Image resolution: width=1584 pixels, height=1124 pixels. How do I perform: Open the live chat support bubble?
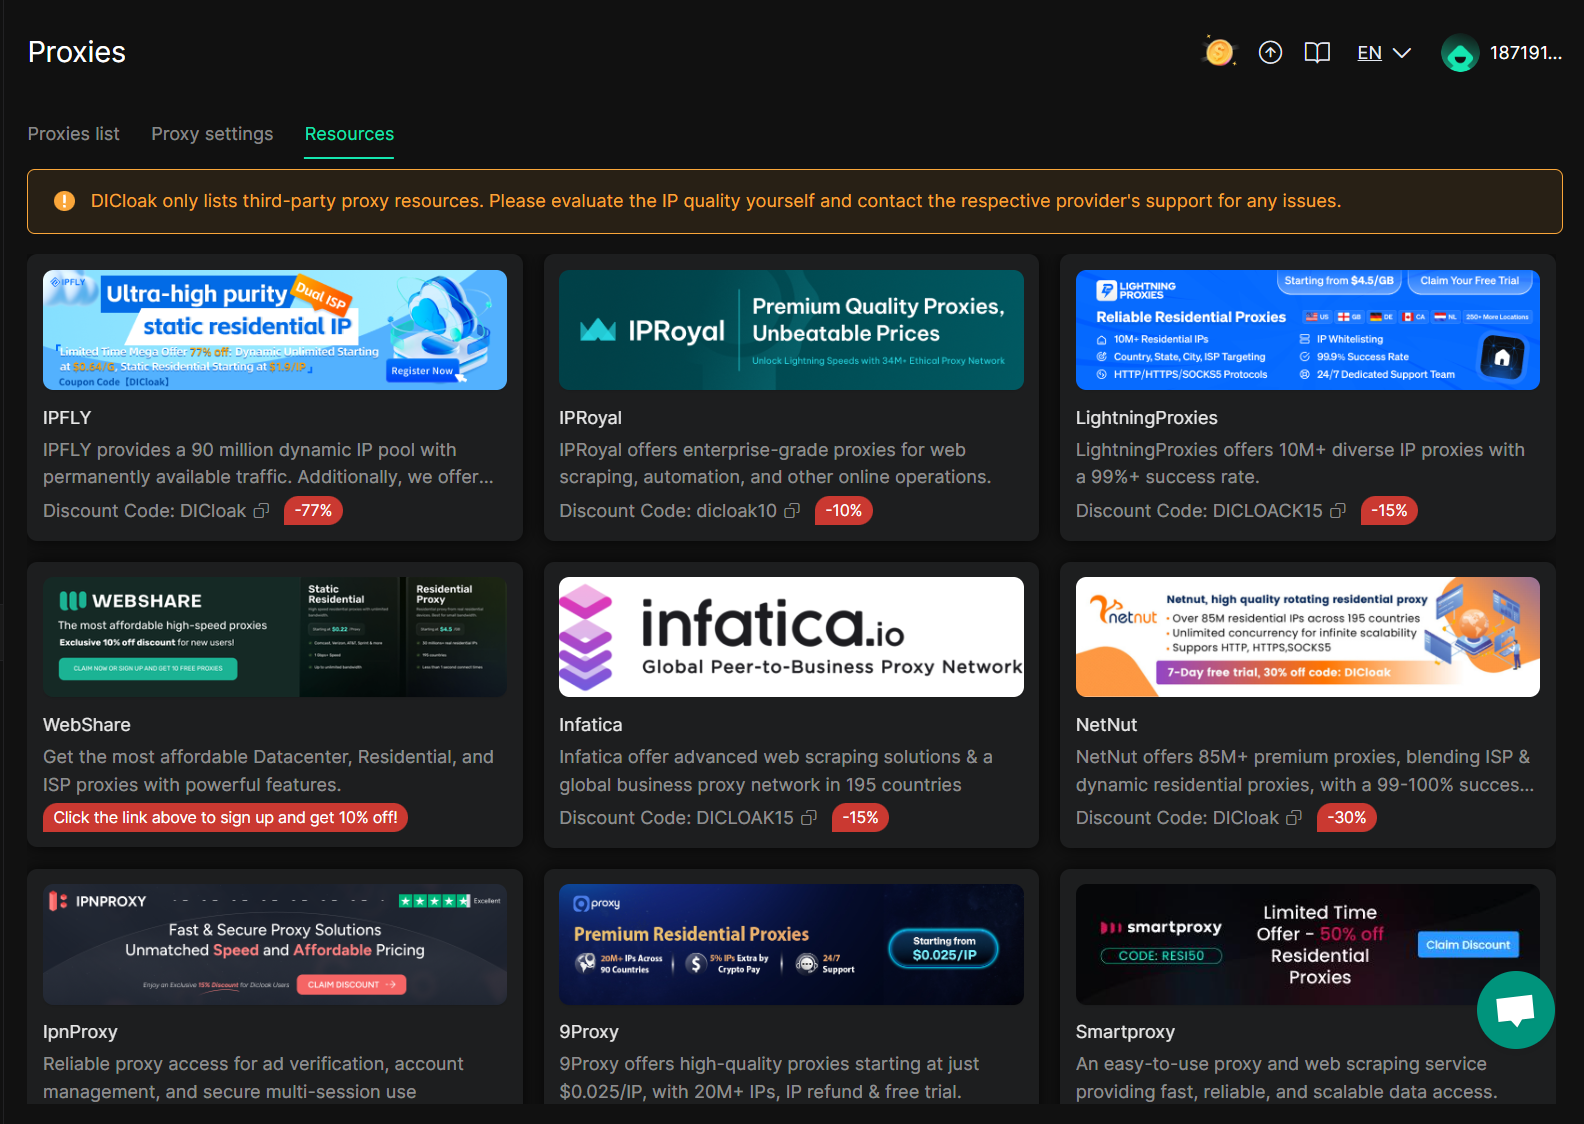pos(1515,1010)
